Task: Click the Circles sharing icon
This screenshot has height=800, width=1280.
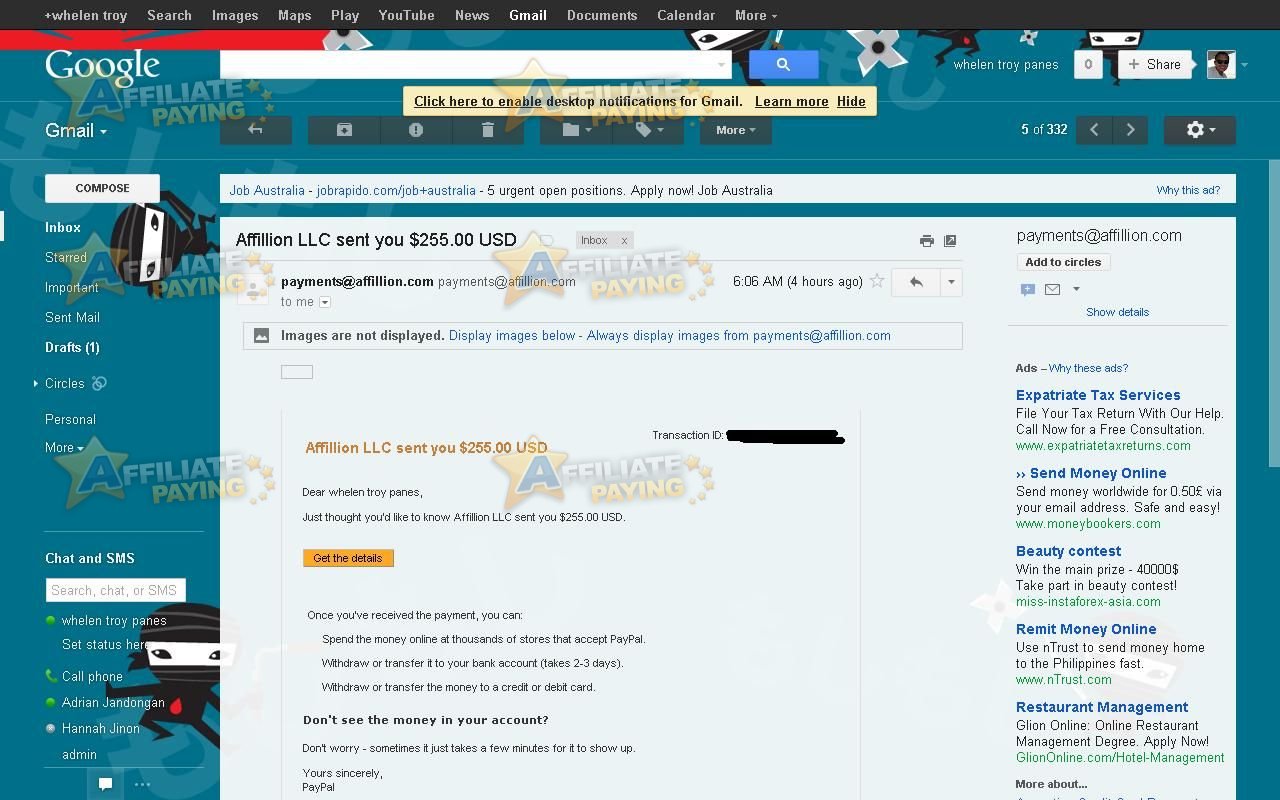Action: (99, 383)
